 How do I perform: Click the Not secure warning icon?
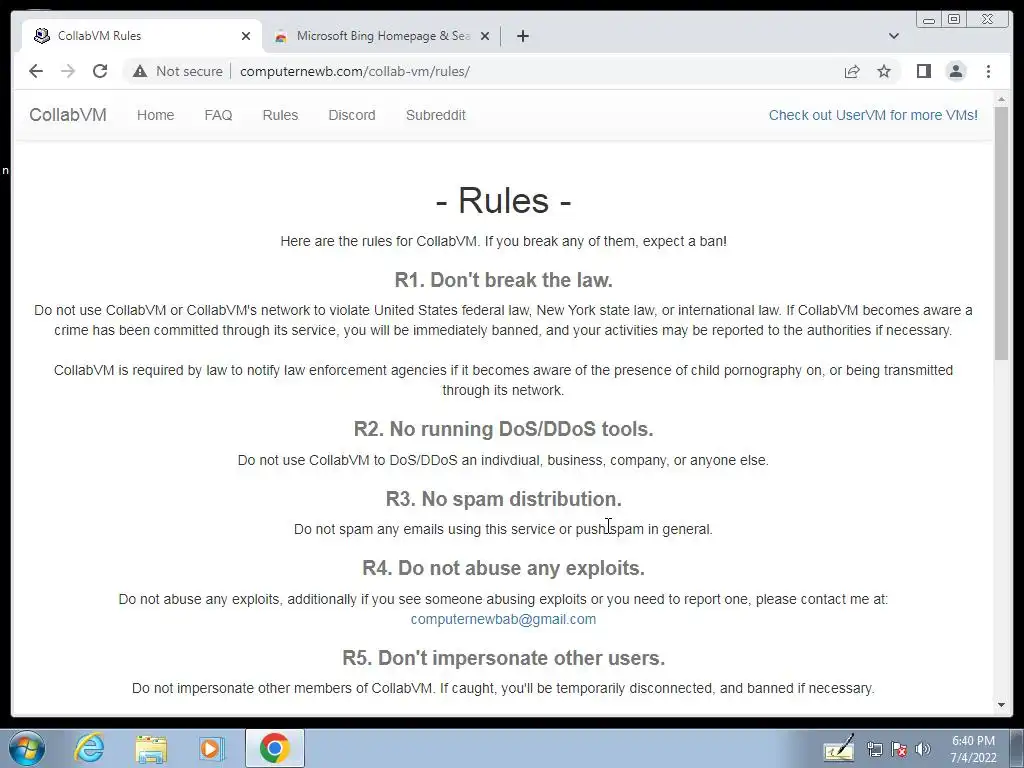pos(140,71)
